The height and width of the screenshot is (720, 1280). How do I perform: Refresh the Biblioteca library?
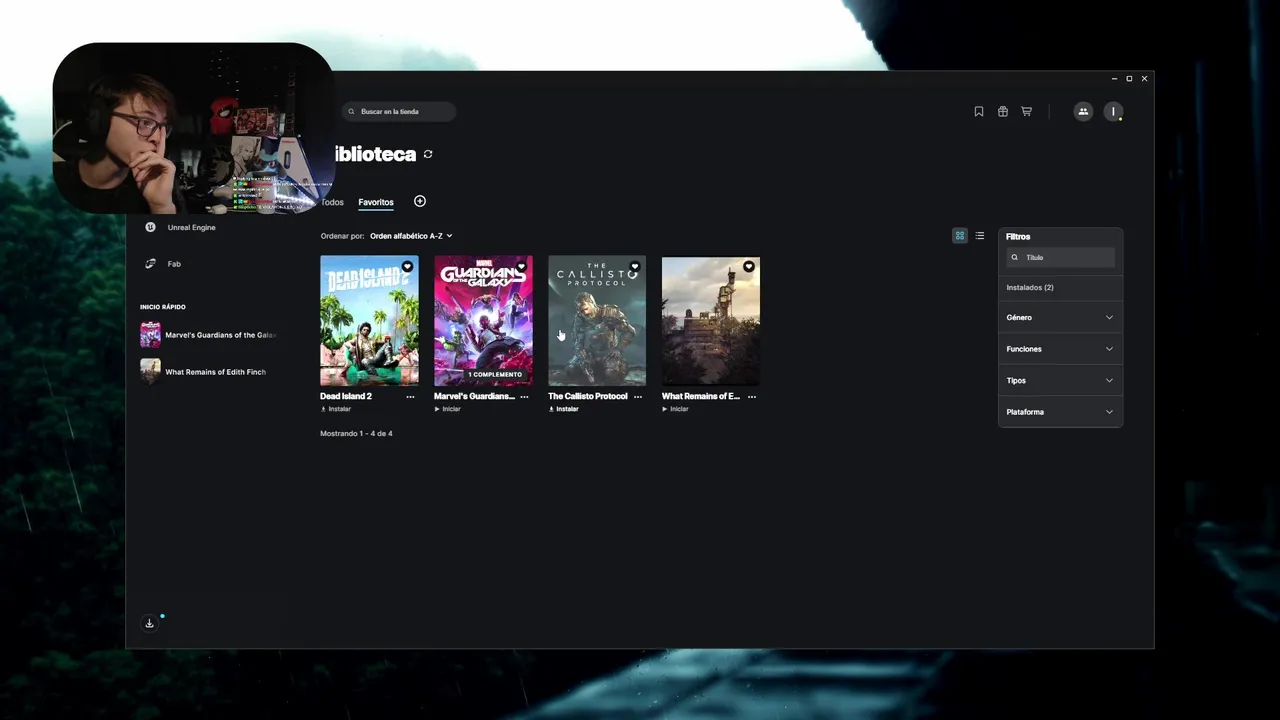(x=428, y=154)
